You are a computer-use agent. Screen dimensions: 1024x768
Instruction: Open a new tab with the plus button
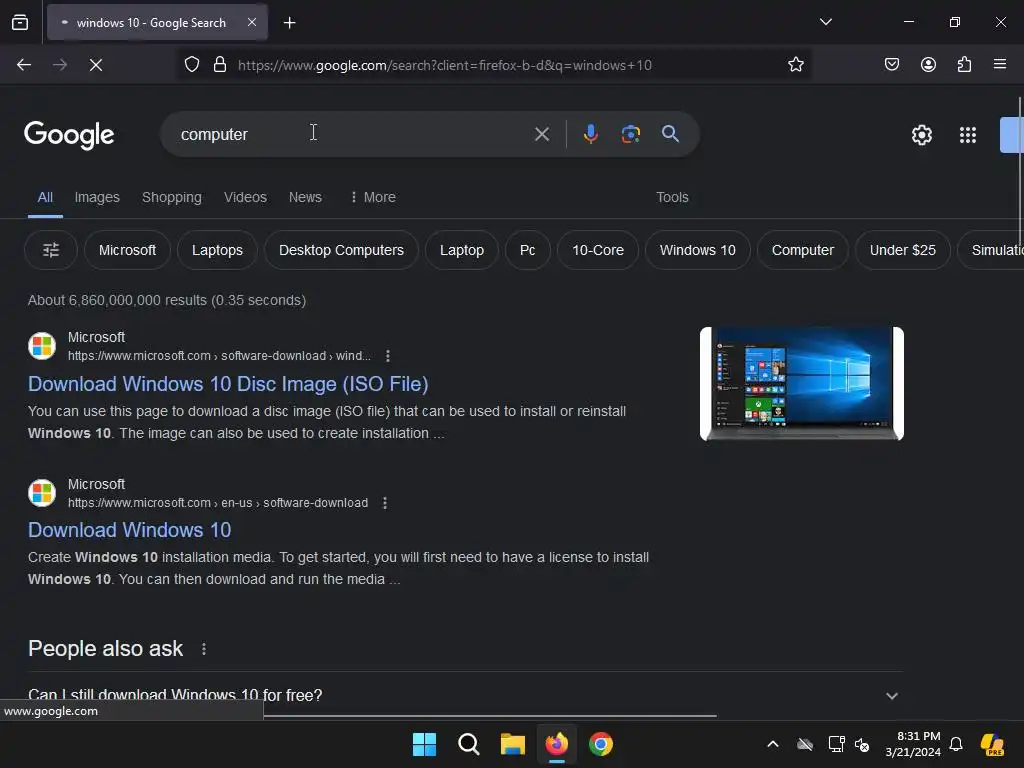click(x=289, y=23)
